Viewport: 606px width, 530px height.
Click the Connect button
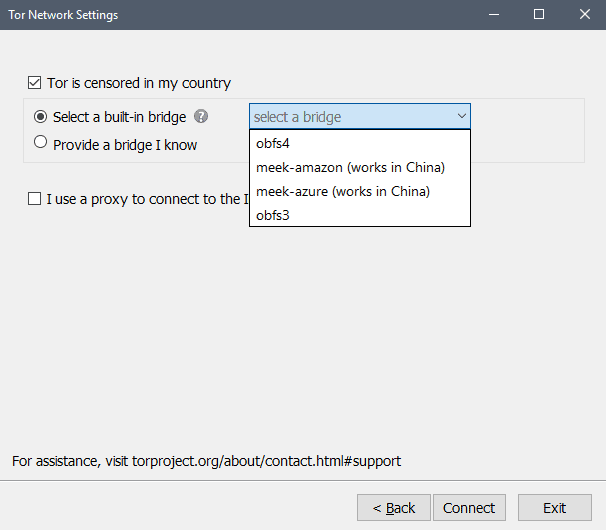coord(469,508)
